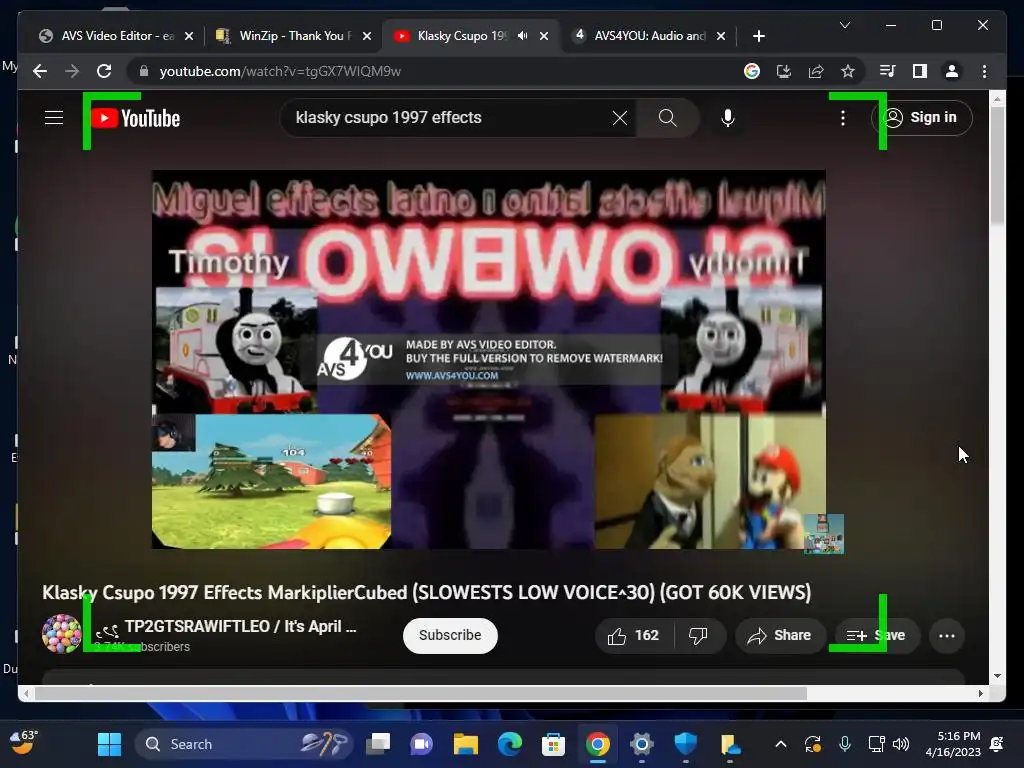Open the volume speaker tray icon
This screenshot has height=768, width=1024.
tap(901, 744)
